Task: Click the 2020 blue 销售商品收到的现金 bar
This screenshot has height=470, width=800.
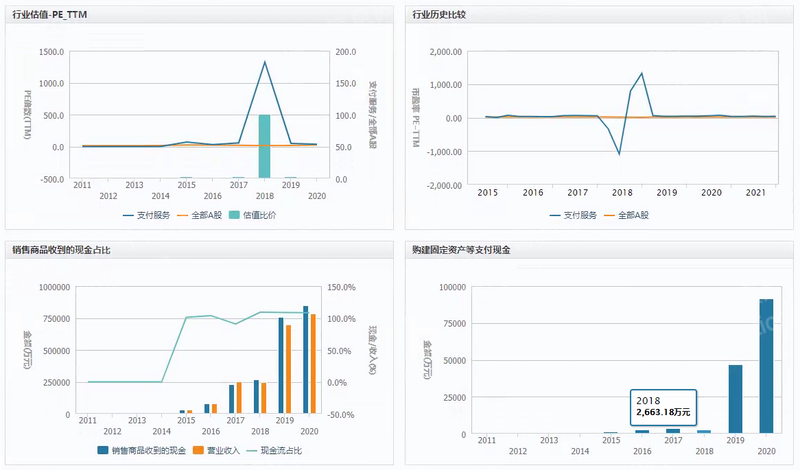Action: (x=305, y=360)
